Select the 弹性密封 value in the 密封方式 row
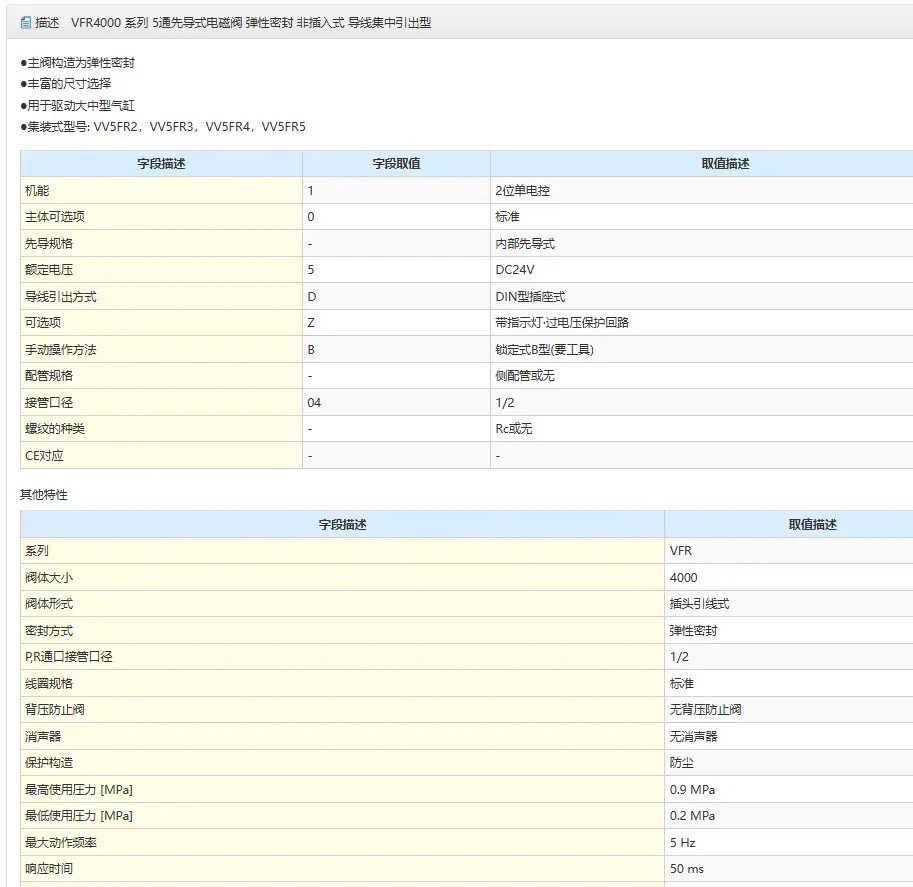The width and height of the screenshot is (913, 887). (789, 630)
